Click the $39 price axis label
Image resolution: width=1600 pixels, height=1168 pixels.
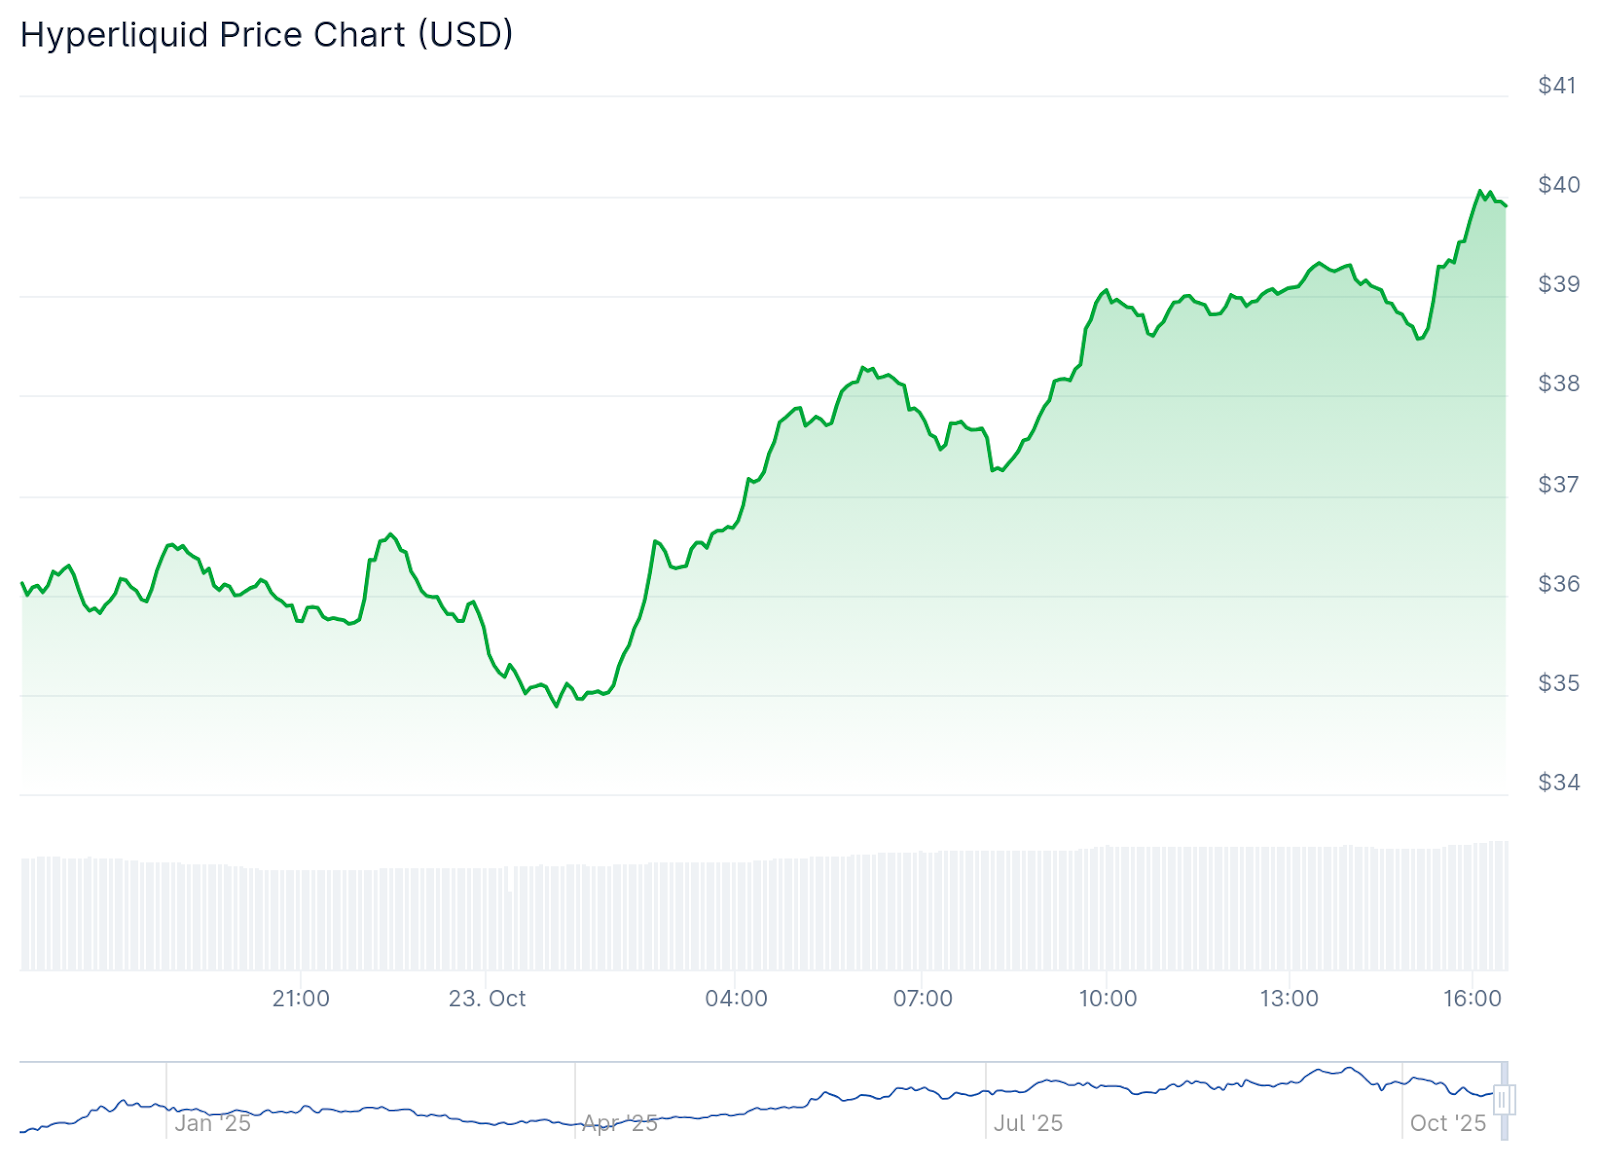click(1558, 284)
